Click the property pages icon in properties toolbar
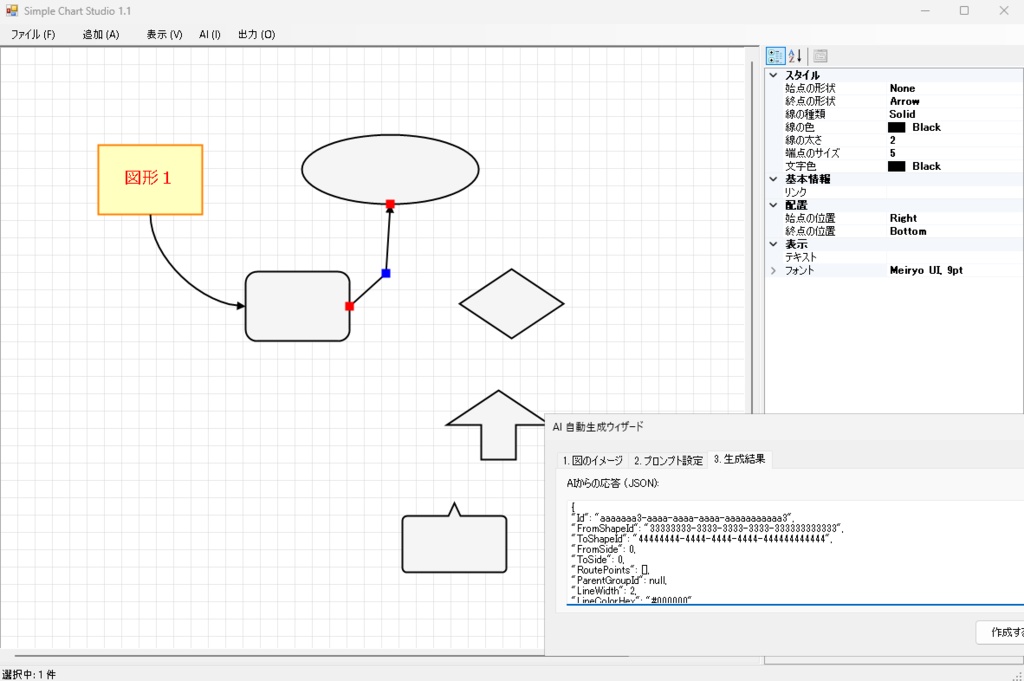The image size is (1024, 681). pos(819,55)
